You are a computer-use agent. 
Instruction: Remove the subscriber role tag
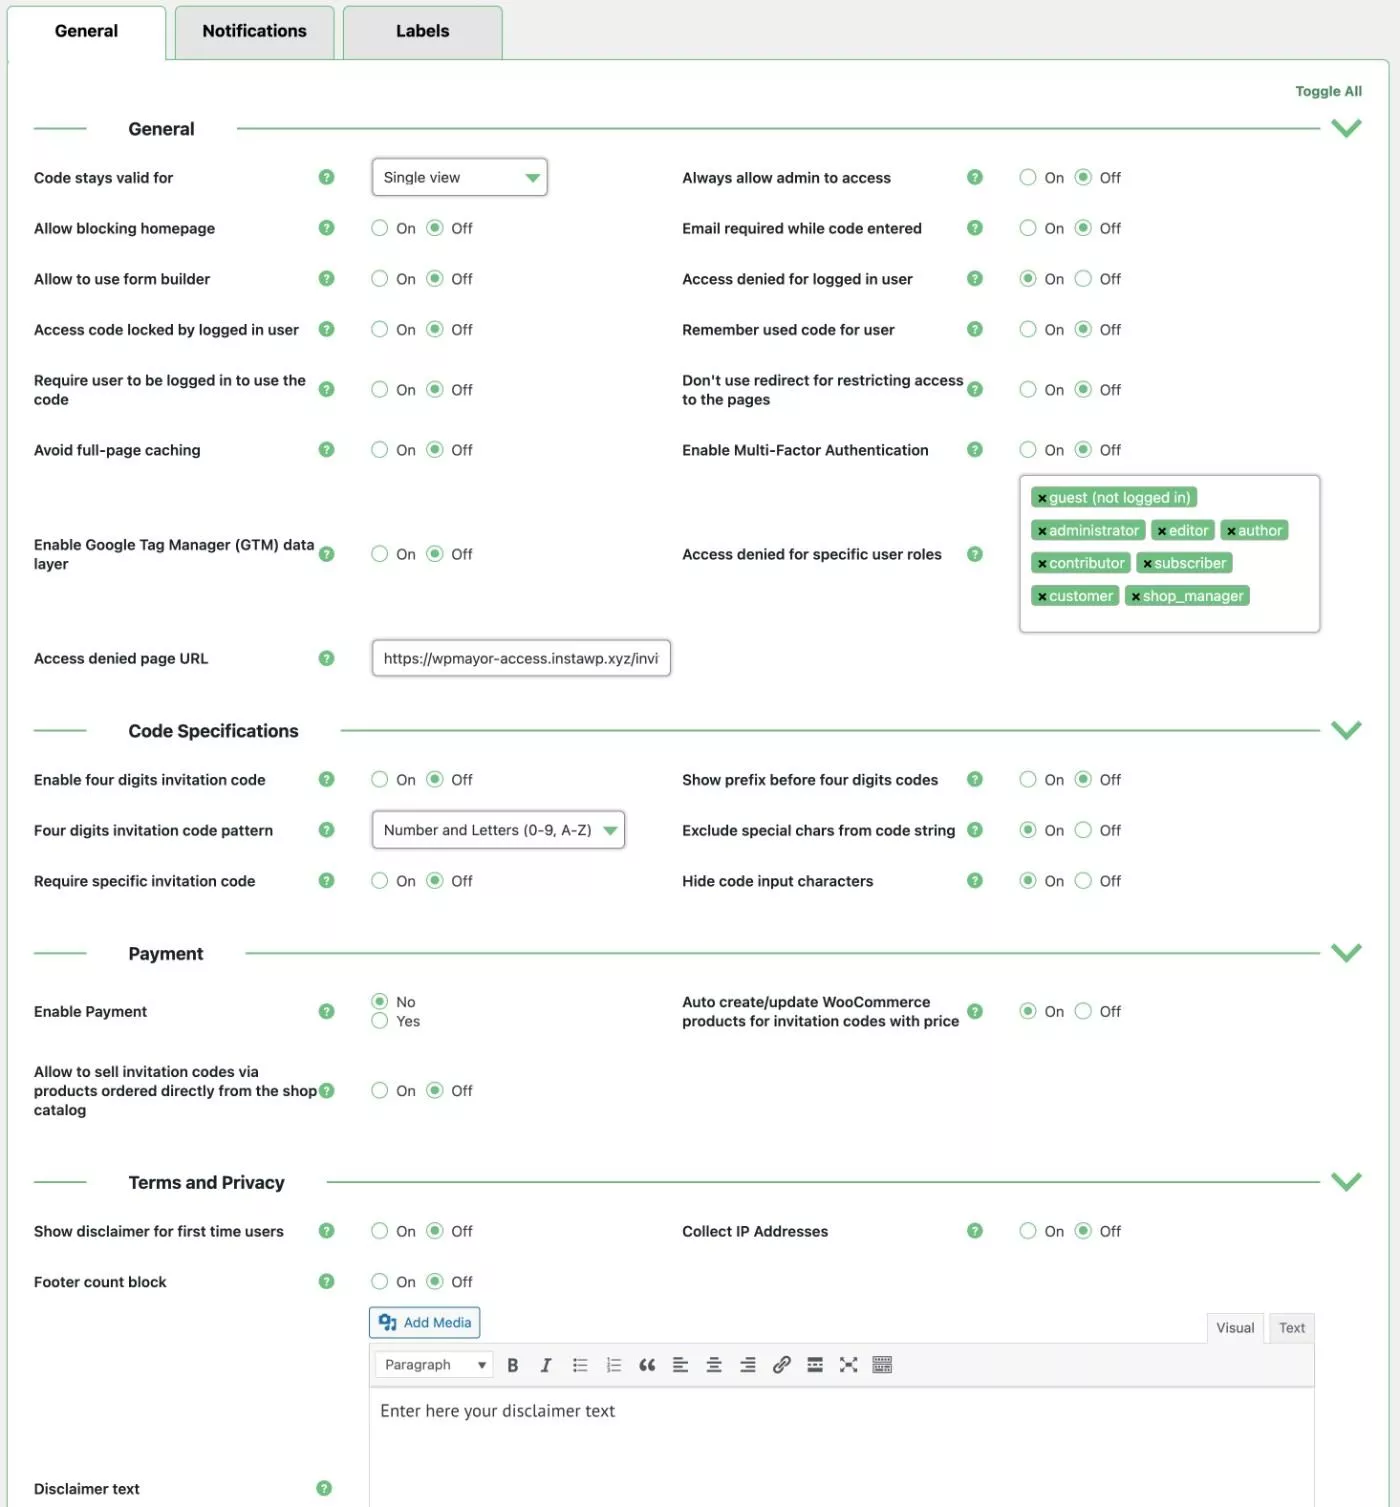(x=1148, y=564)
